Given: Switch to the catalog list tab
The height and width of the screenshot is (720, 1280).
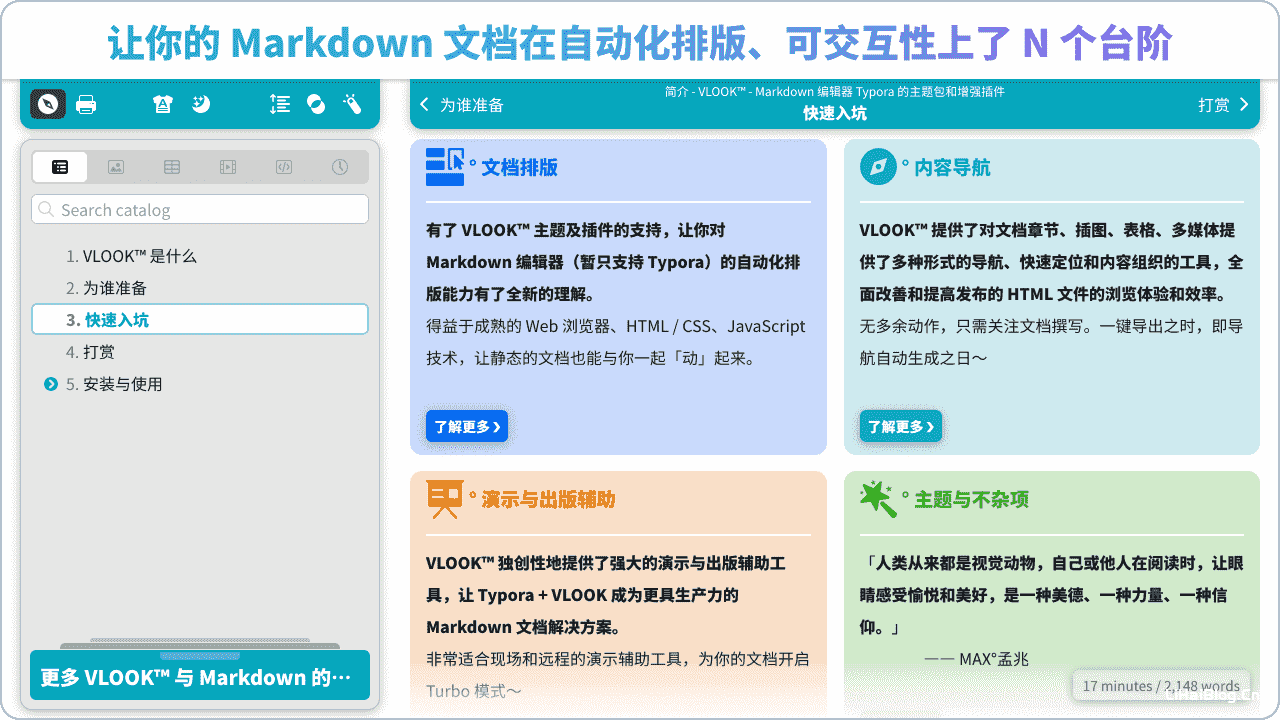Looking at the screenshot, I should [x=60, y=167].
